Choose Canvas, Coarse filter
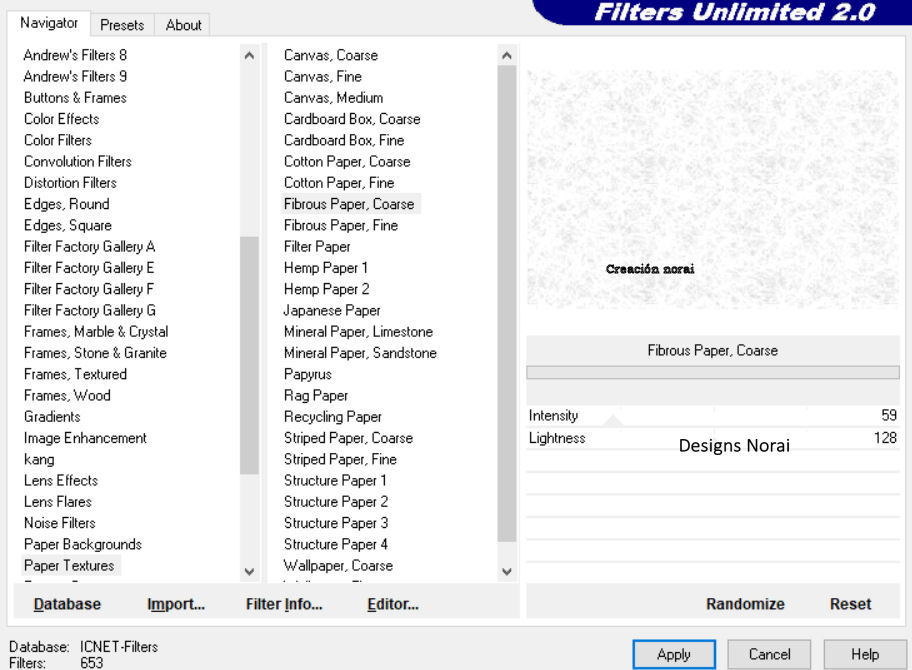The image size is (912, 670). click(x=330, y=55)
